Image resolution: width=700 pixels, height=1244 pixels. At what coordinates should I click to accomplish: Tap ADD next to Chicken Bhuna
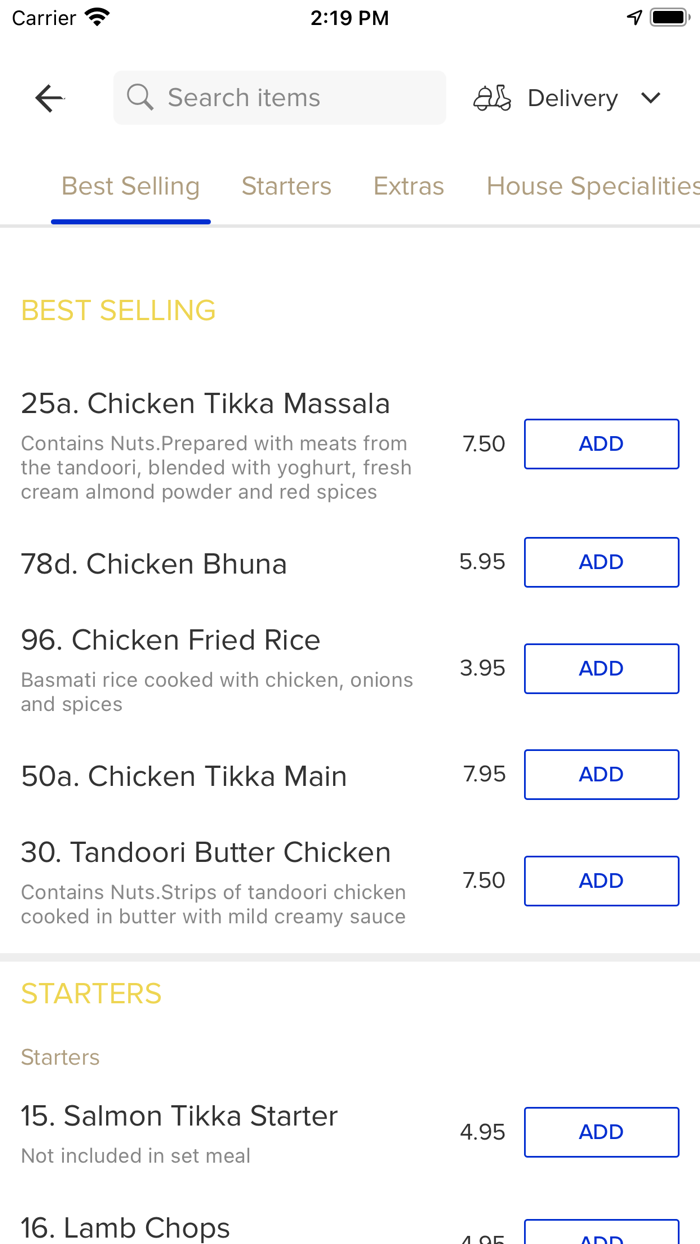(x=601, y=562)
